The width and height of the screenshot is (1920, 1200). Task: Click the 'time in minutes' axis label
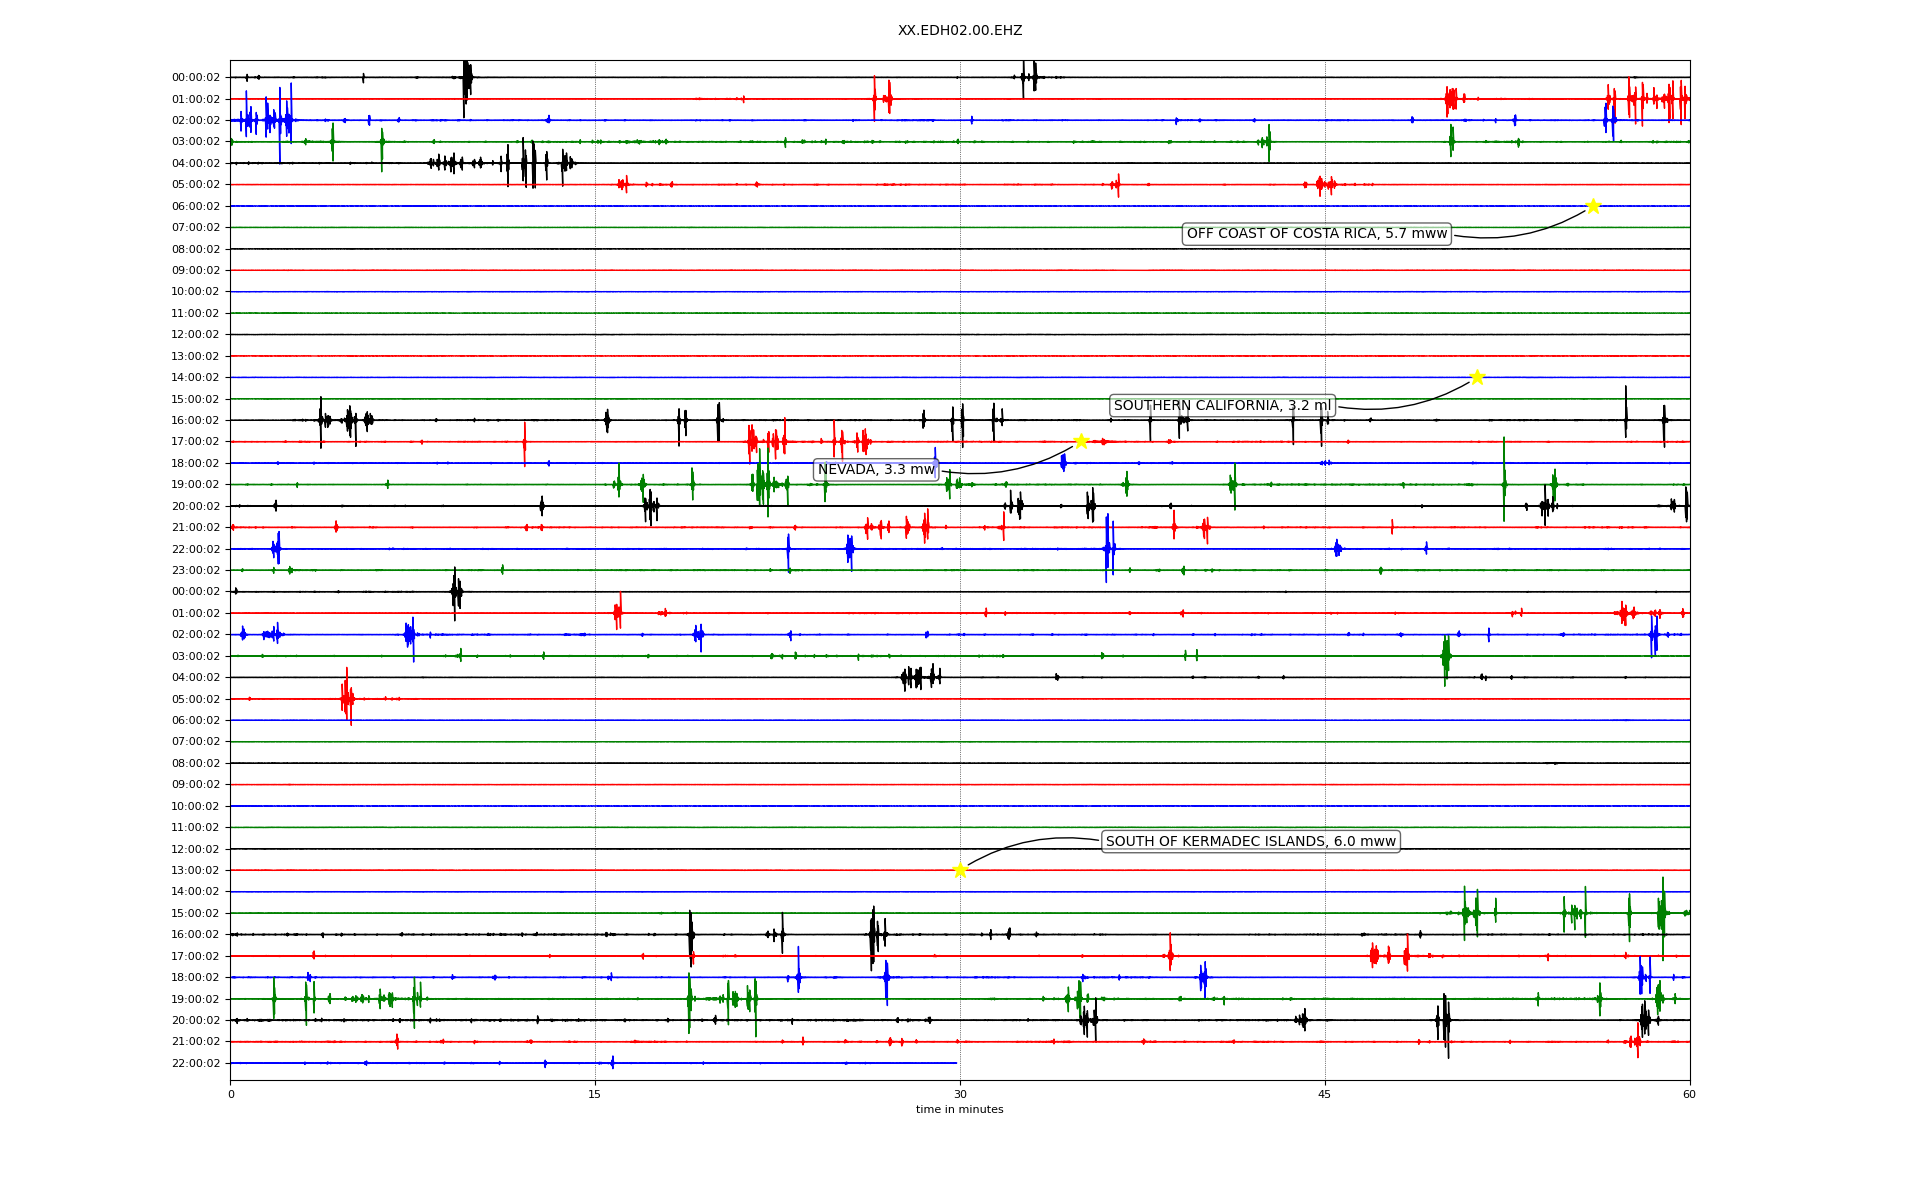960,1109
